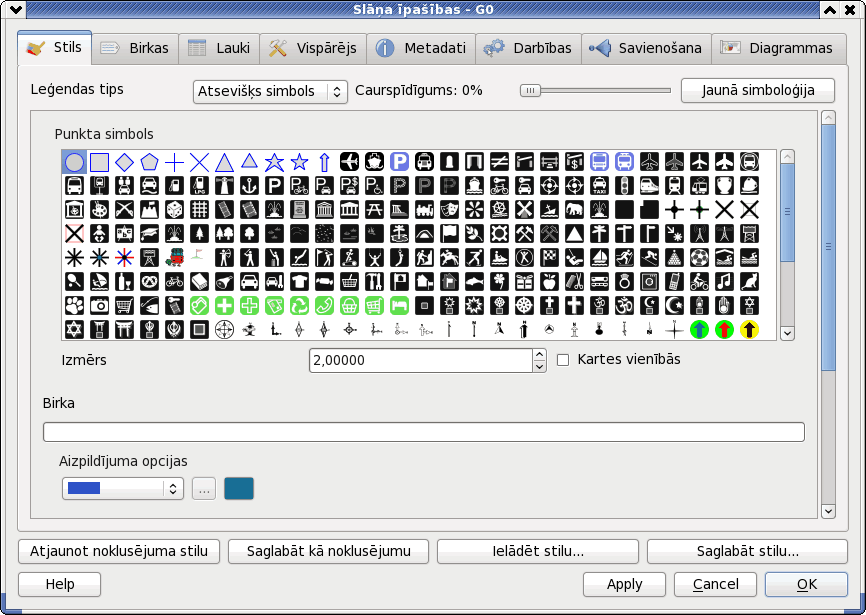Pick the windmill symbol
The image size is (866, 615).
tap(524, 210)
